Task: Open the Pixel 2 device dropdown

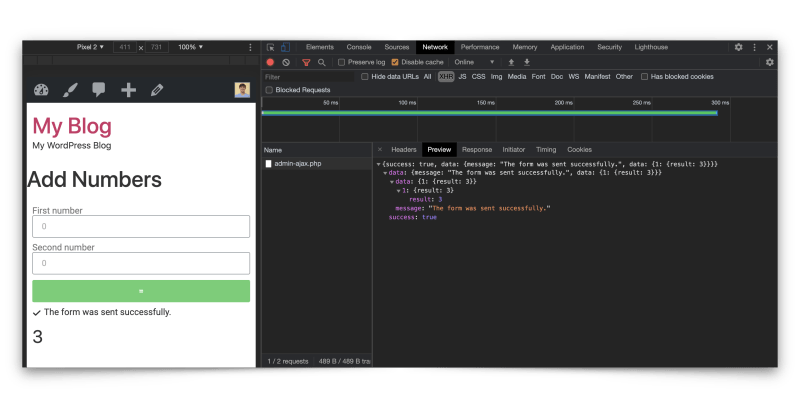Action: [x=90, y=47]
